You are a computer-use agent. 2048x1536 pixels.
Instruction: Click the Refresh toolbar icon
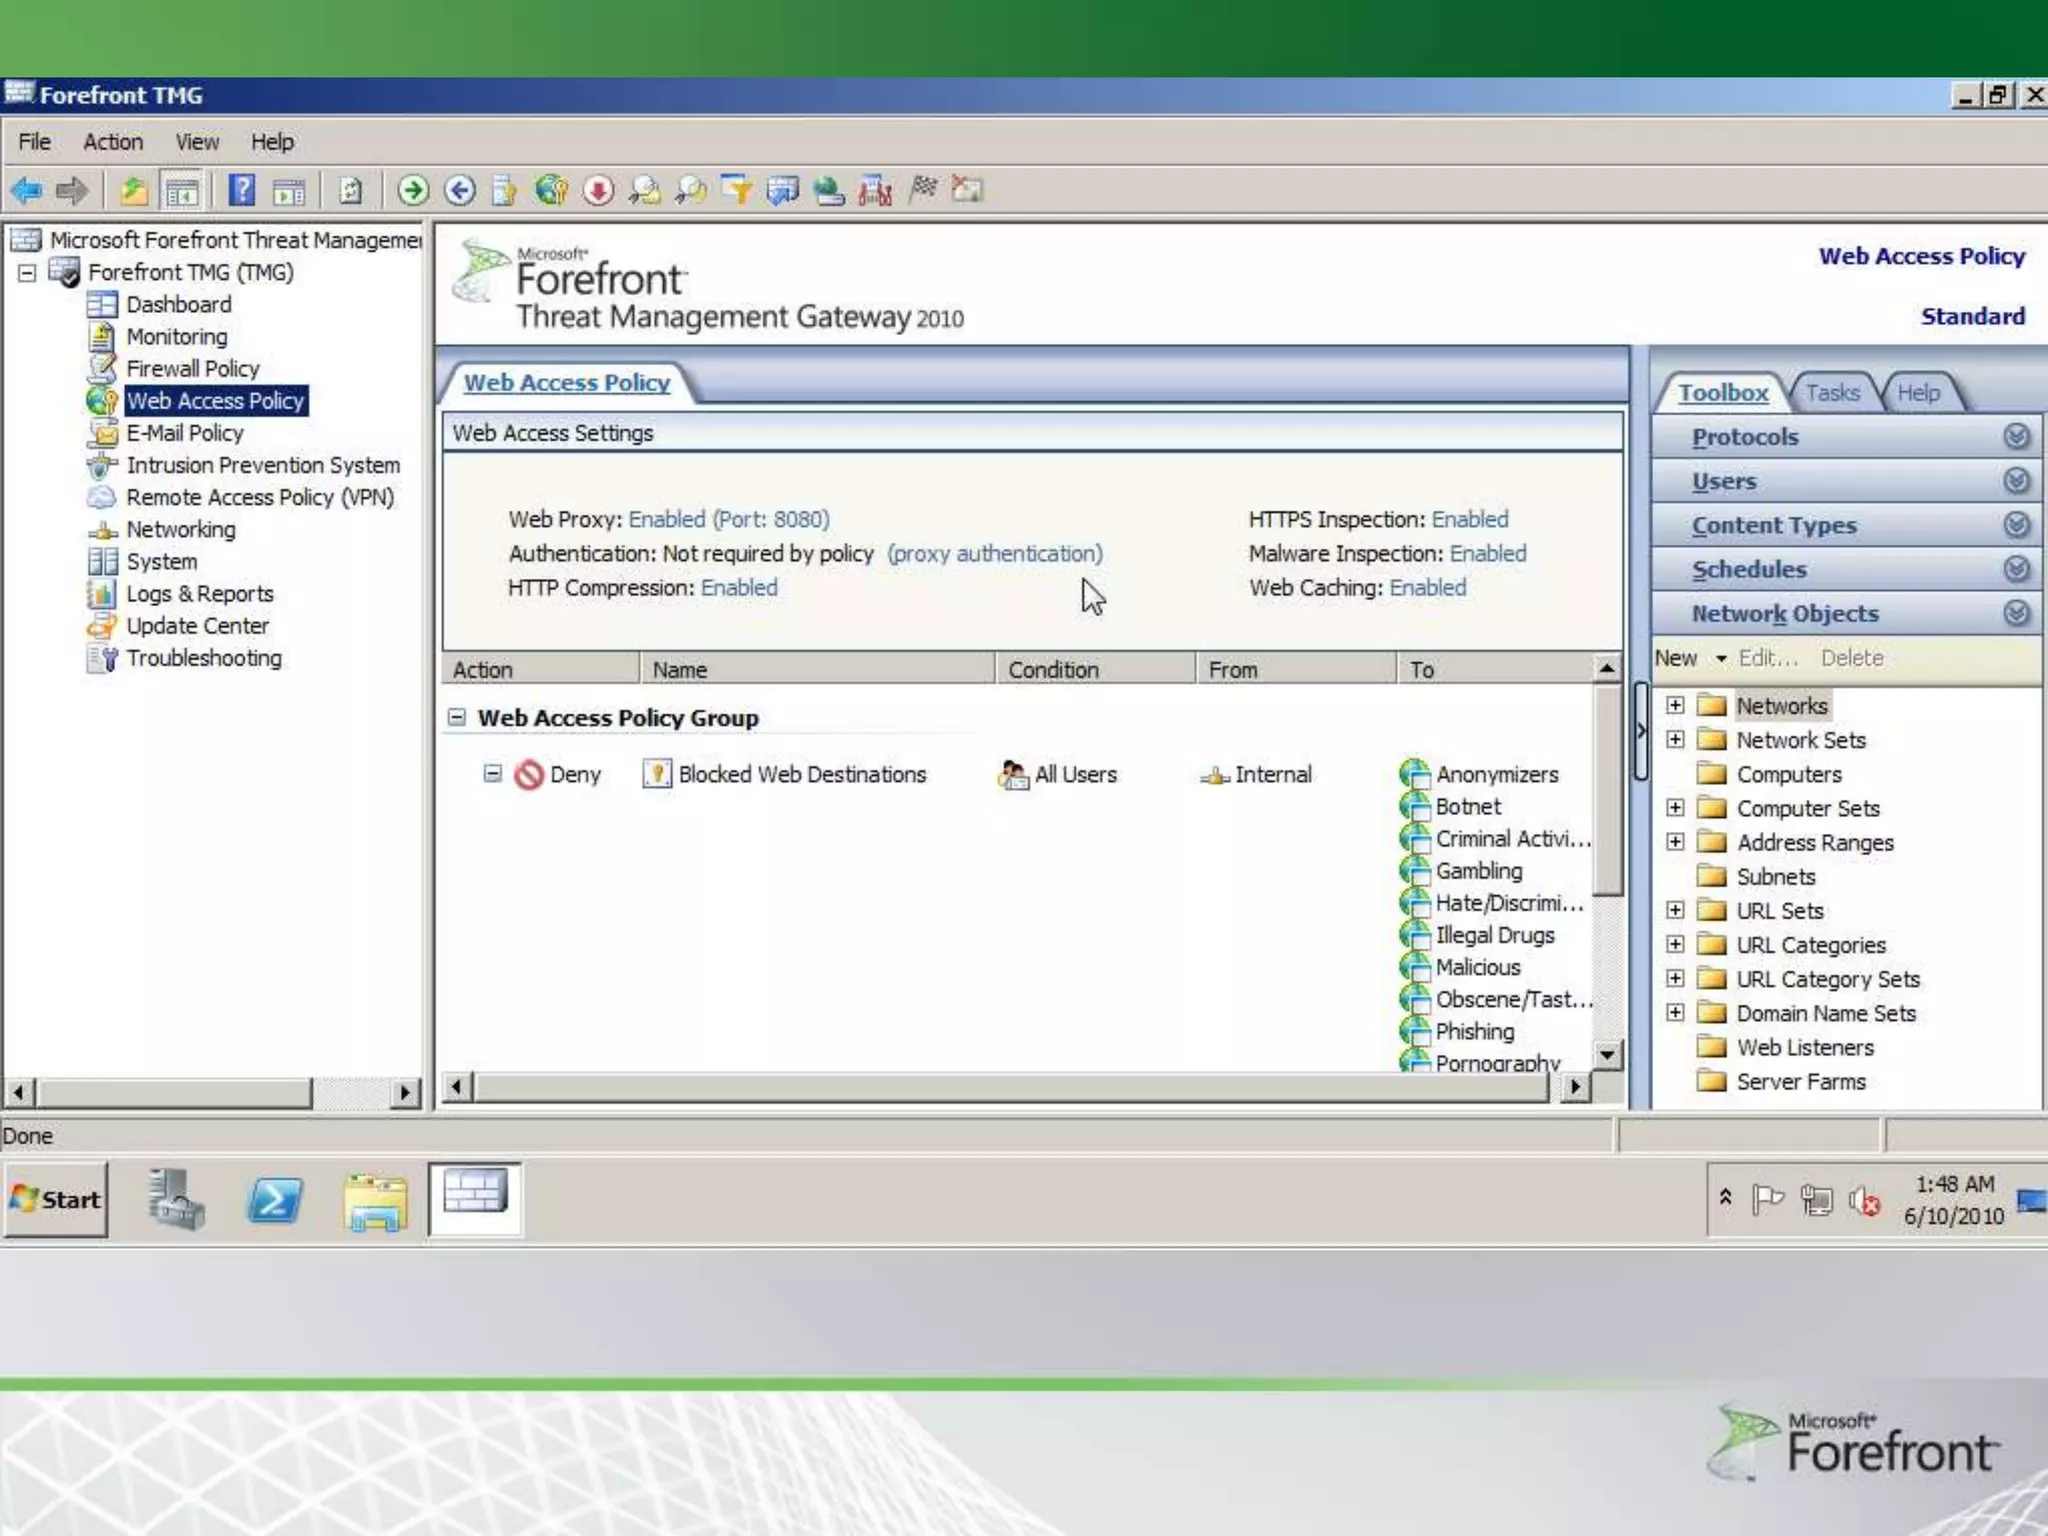pyautogui.click(x=350, y=190)
